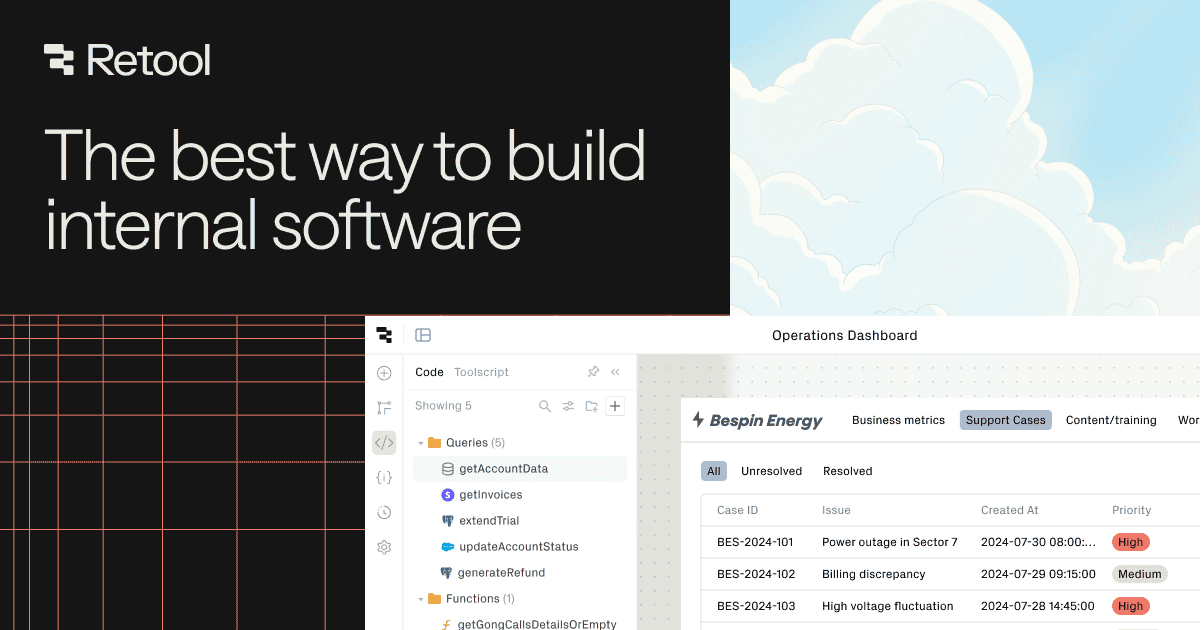Screen dimensions: 1201x630
Task: Pin the Code panel with the pin icon
Action: click(593, 372)
